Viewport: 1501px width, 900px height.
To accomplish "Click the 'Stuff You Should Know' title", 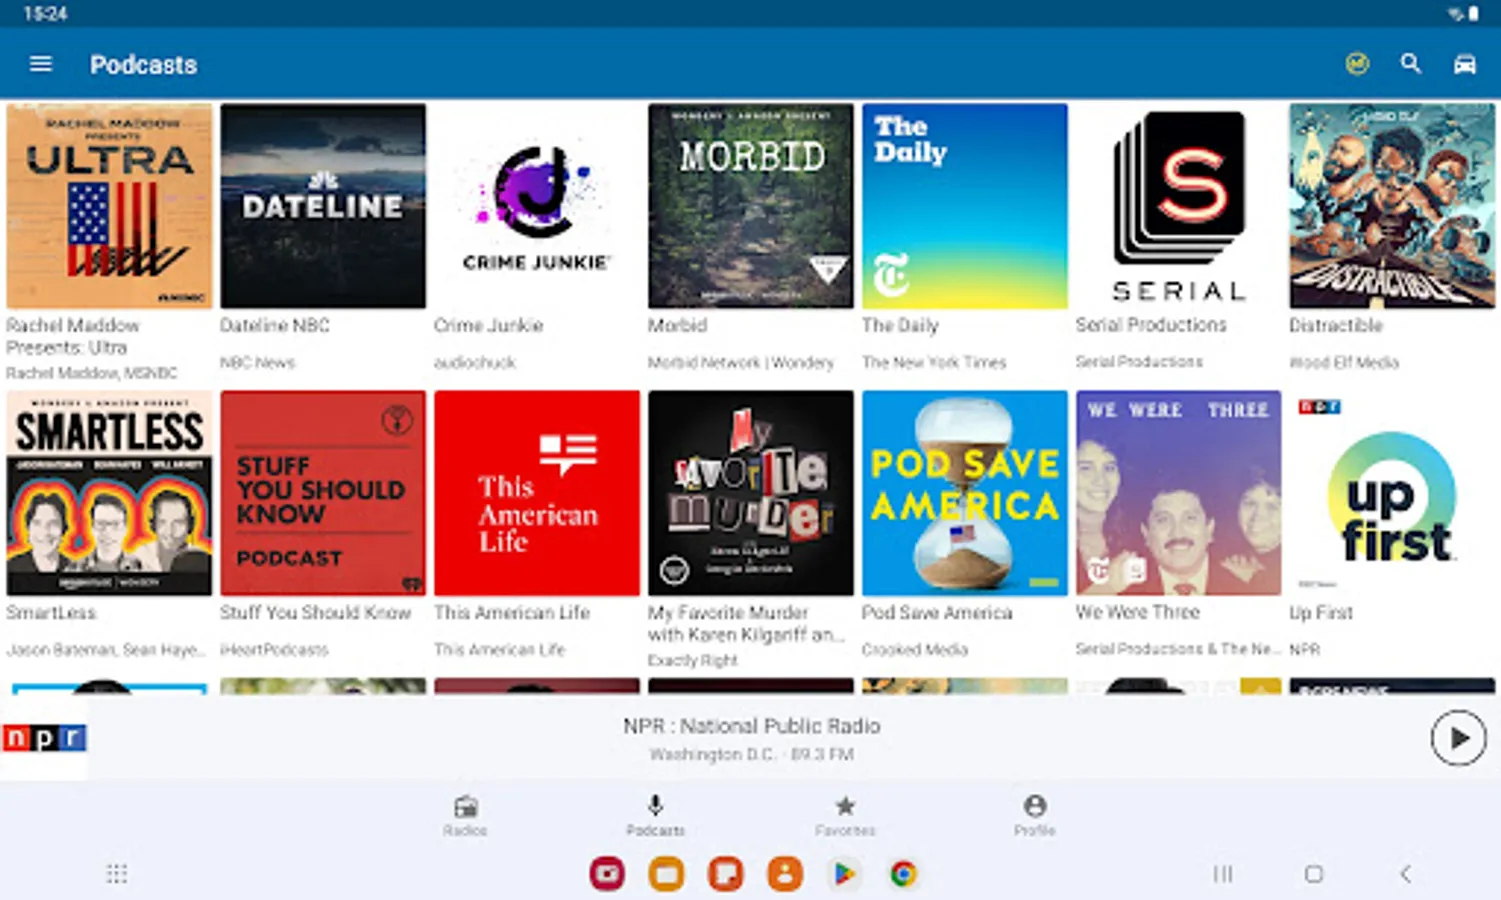I will tap(316, 612).
